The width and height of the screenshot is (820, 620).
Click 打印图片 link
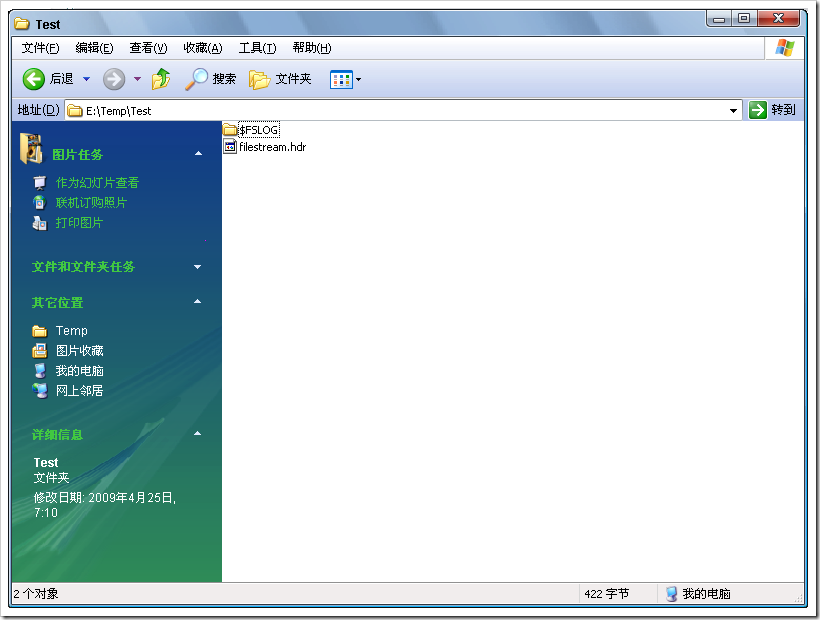click(x=79, y=223)
